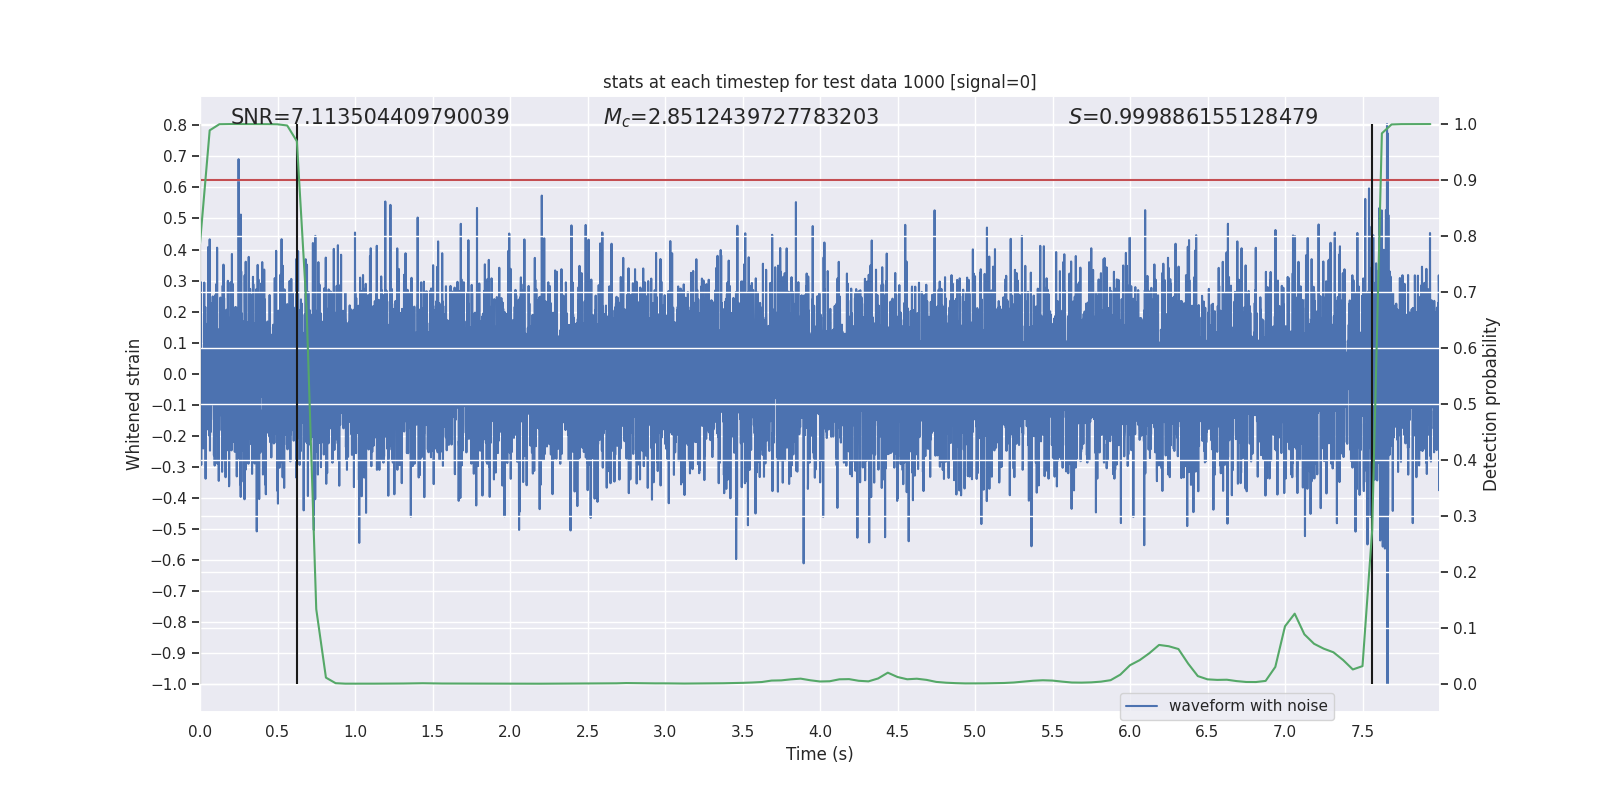The image size is (1600, 800).
Task: Click the 'Detection probability' right axis label
Action: pos(1491,404)
